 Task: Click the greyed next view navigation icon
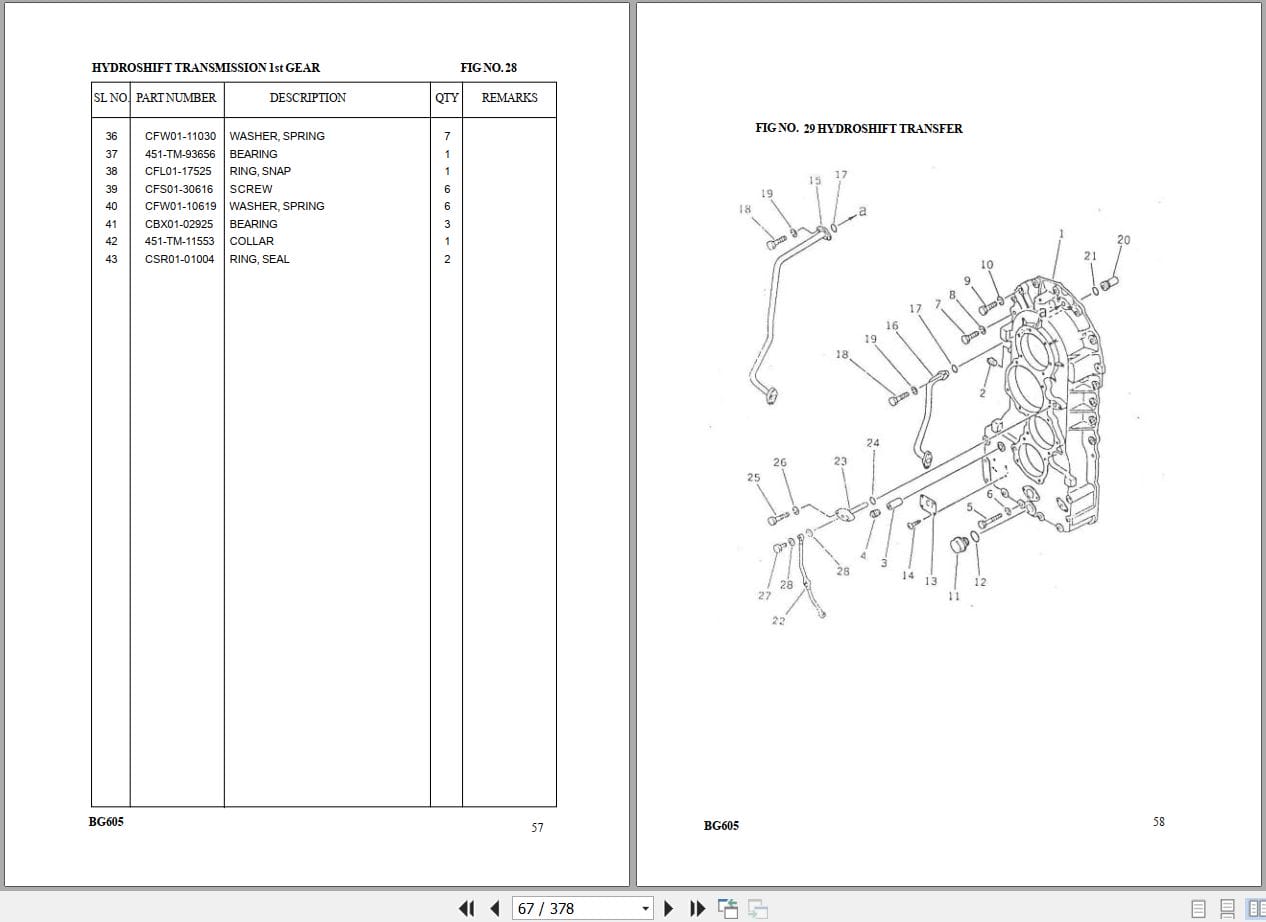[758, 908]
